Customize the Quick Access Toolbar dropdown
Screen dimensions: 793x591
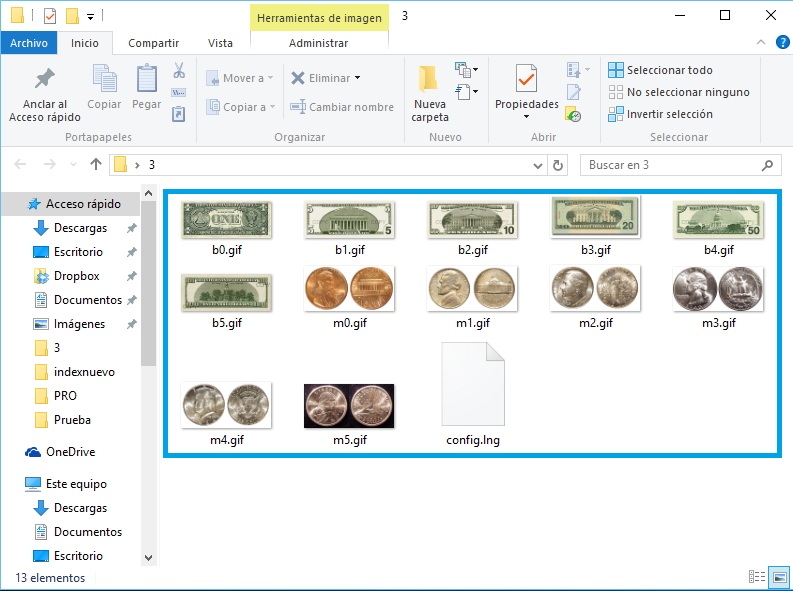pos(91,17)
